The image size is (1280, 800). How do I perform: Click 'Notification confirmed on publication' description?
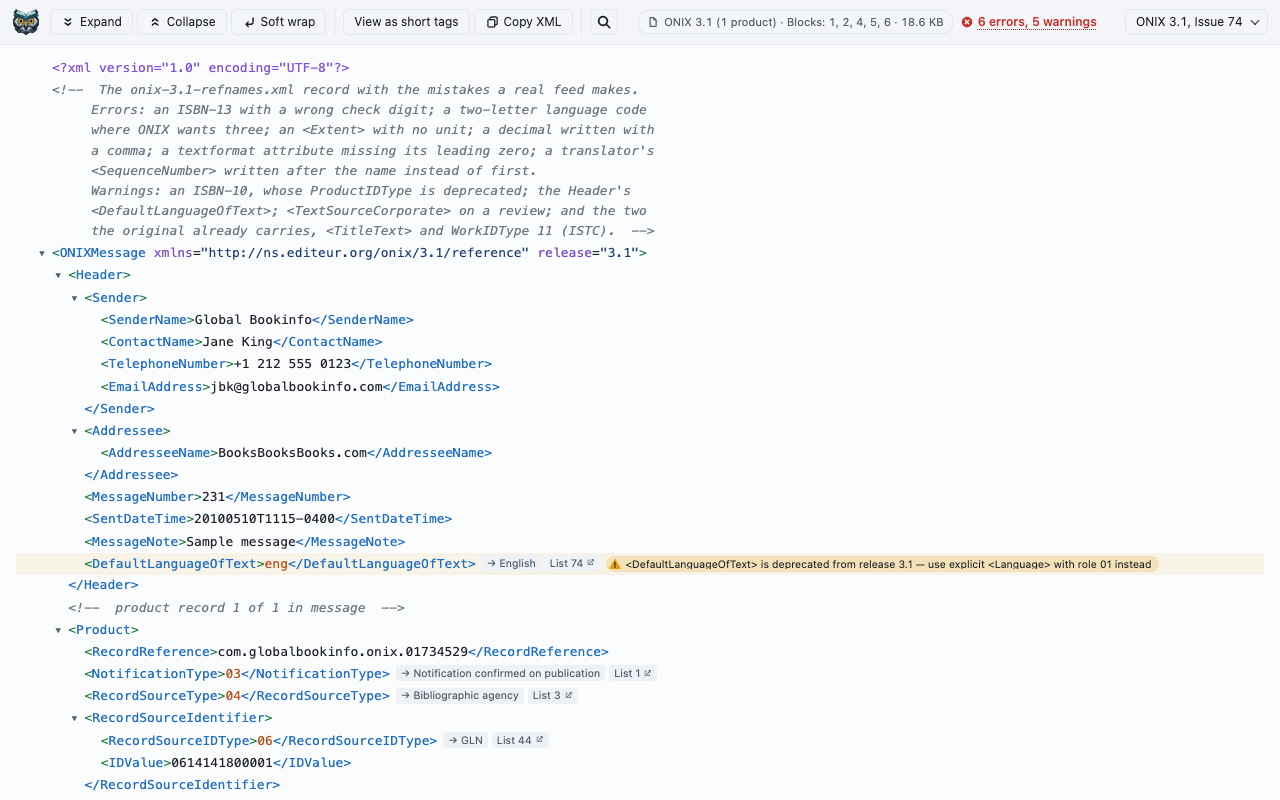(501, 674)
